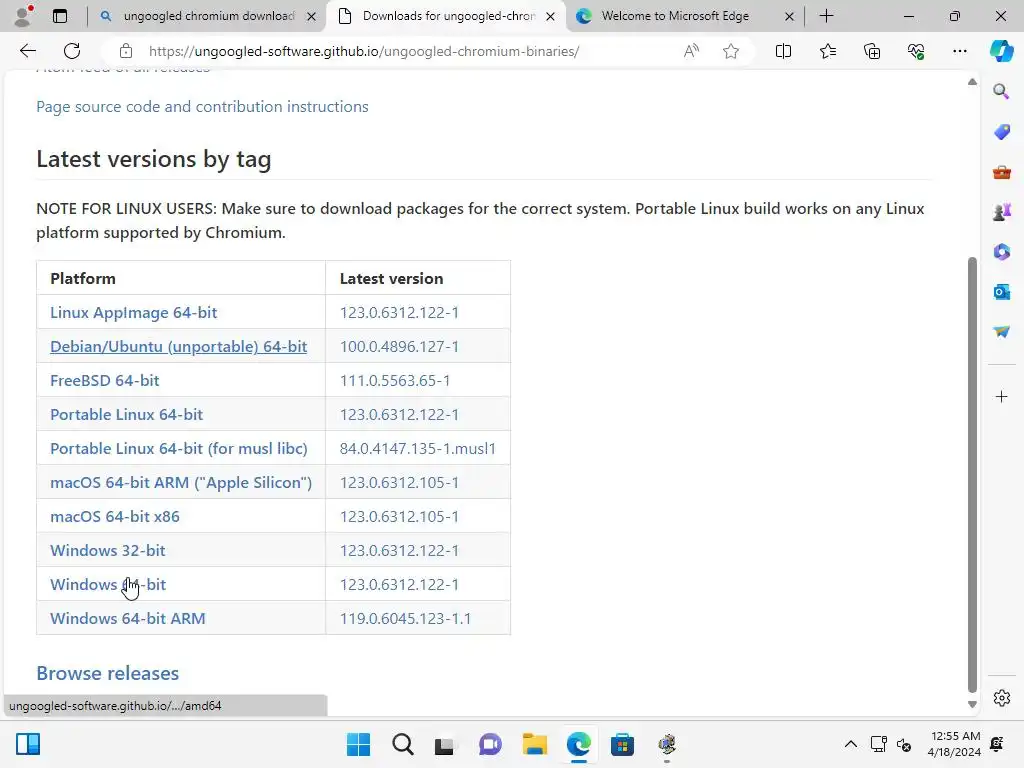Open sidebar Games chess icon
The height and width of the screenshot is (768, 1024).
[x=1001, y=212]
